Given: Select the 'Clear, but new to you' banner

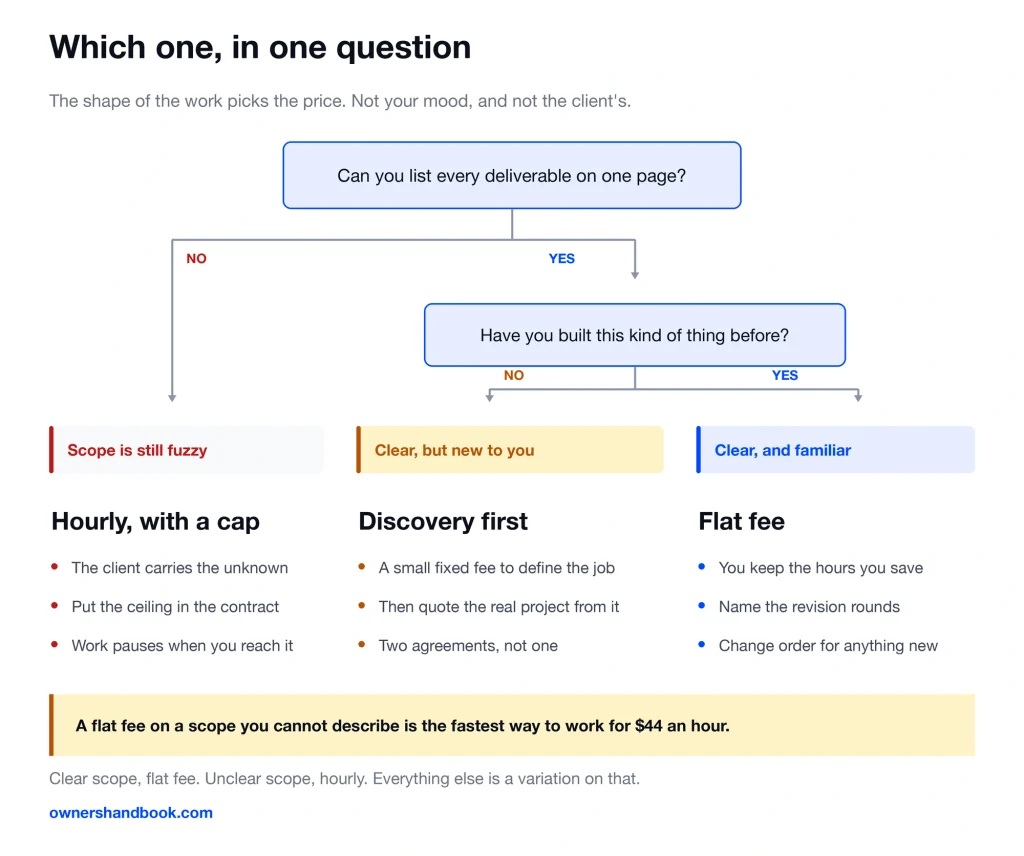Looking at the screenshot, I should pos(509,450).
